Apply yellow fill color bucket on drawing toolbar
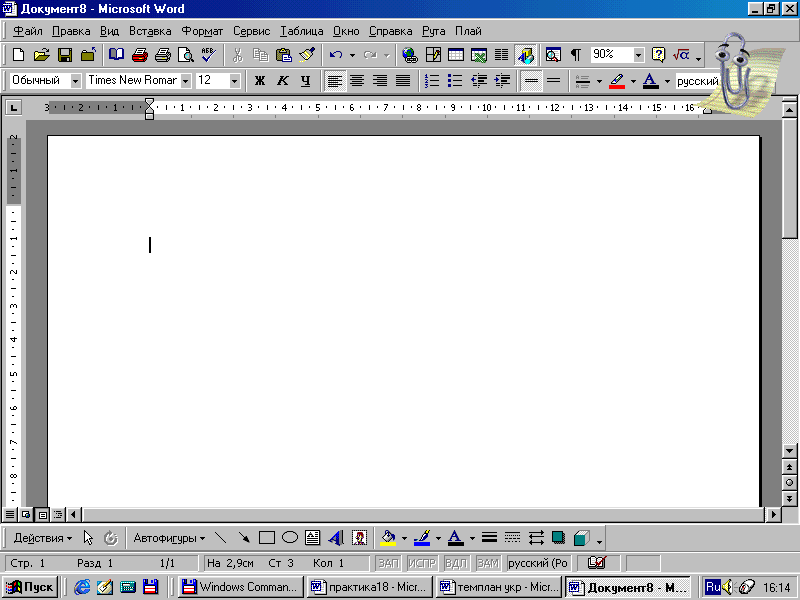 pos(388,538)
